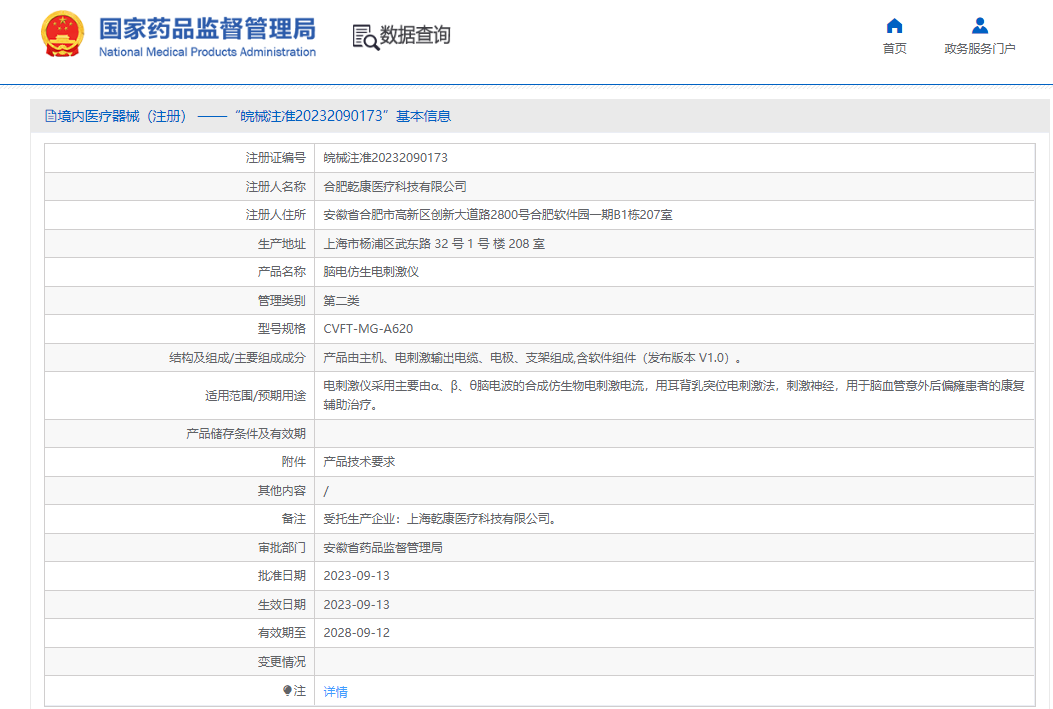Click the 注册证编号 label
This screenshot has width=1053, height=709.
click(x=275, y=158)
